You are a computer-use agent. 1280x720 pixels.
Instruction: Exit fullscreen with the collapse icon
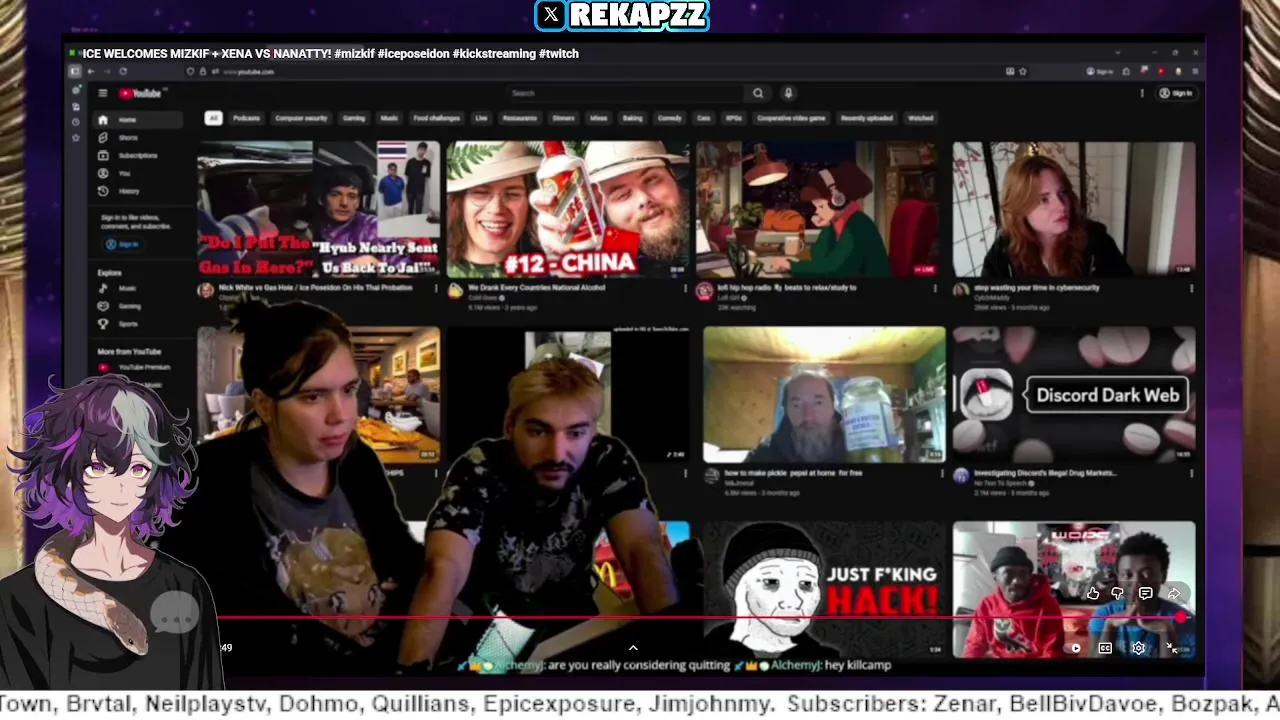pos(1172,648)
